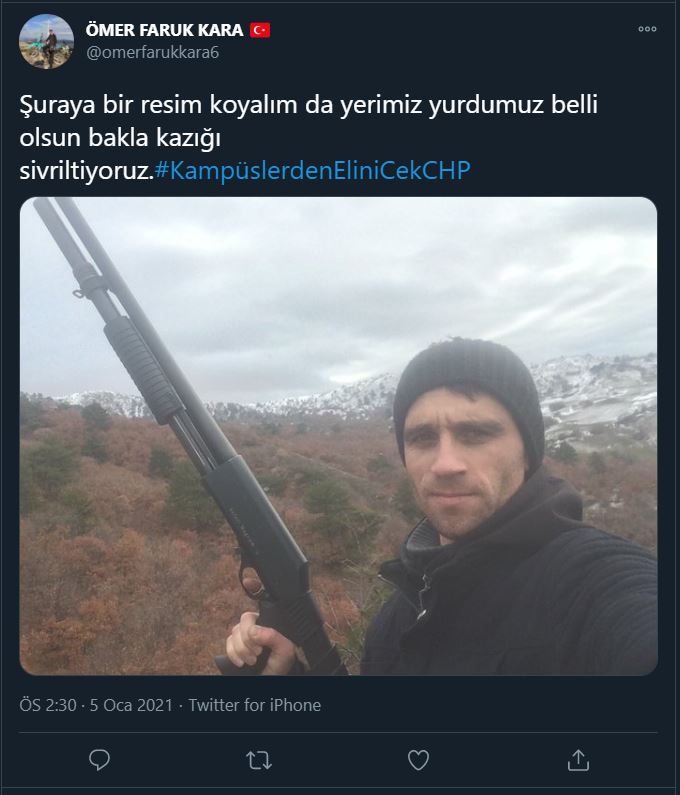Select the tweet text starting with Şuraya
The width and height of the screenshot is (680, 795).
(x=308, y=137)
